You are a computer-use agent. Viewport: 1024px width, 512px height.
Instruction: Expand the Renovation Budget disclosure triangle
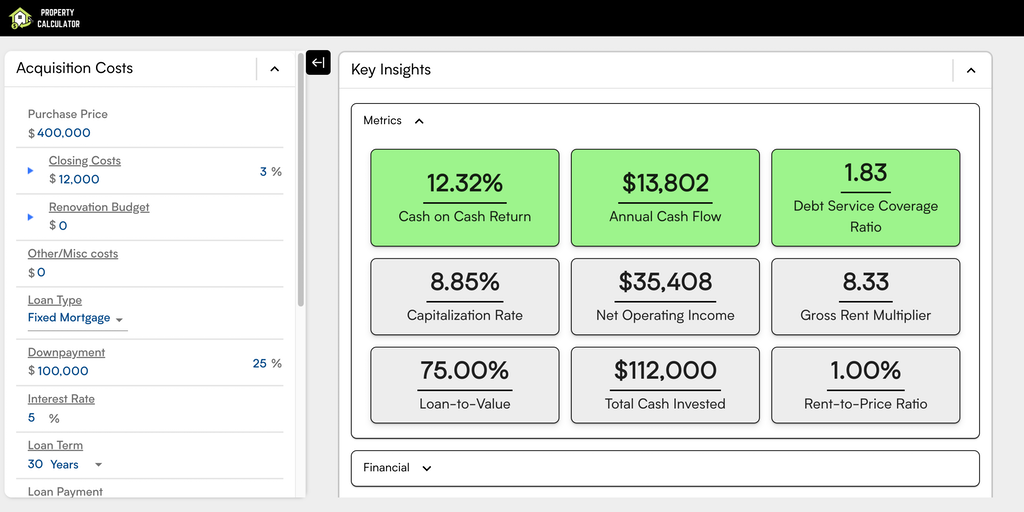point(30,217)
